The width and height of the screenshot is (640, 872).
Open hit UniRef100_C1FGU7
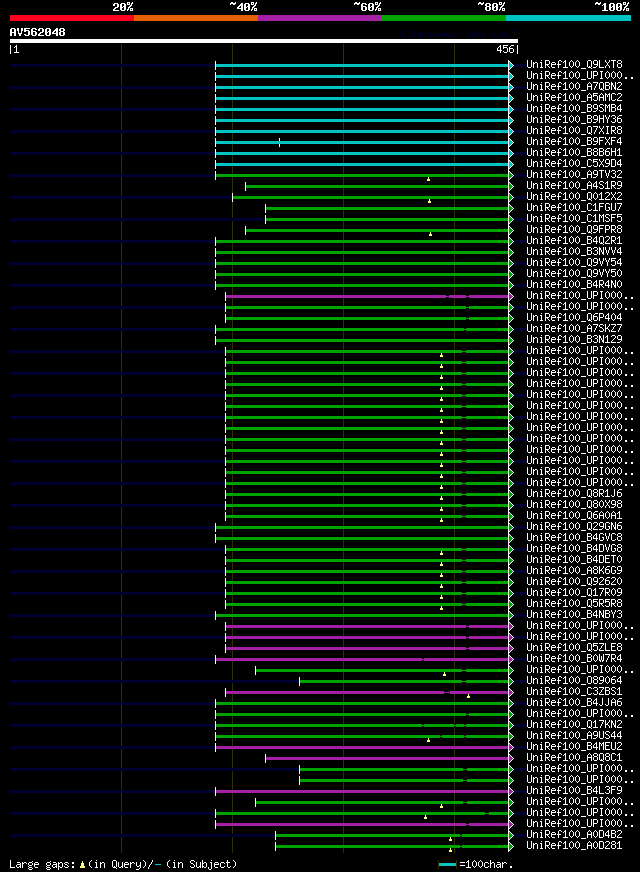click(x=574, y=207)
